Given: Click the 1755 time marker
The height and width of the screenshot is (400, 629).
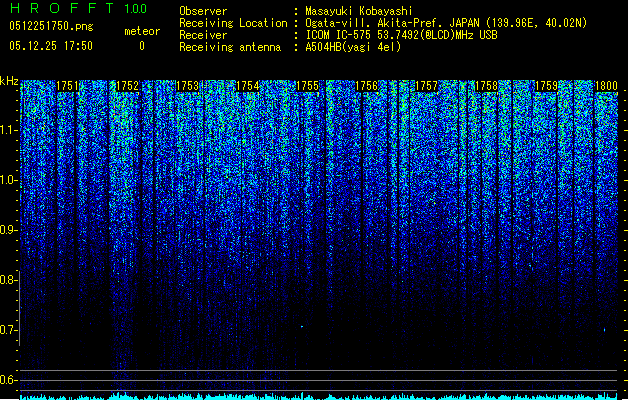Looking at the screenshot, I should [307, 86].
